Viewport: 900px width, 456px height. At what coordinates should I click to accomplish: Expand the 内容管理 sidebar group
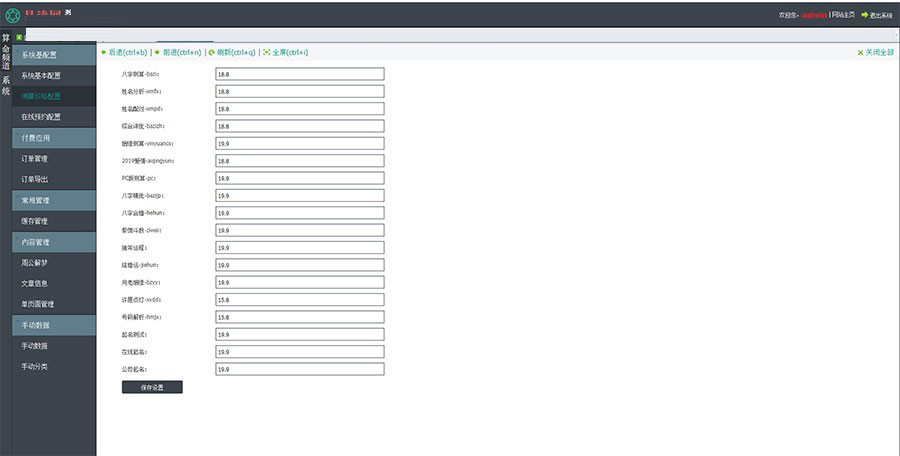point(54,242)
